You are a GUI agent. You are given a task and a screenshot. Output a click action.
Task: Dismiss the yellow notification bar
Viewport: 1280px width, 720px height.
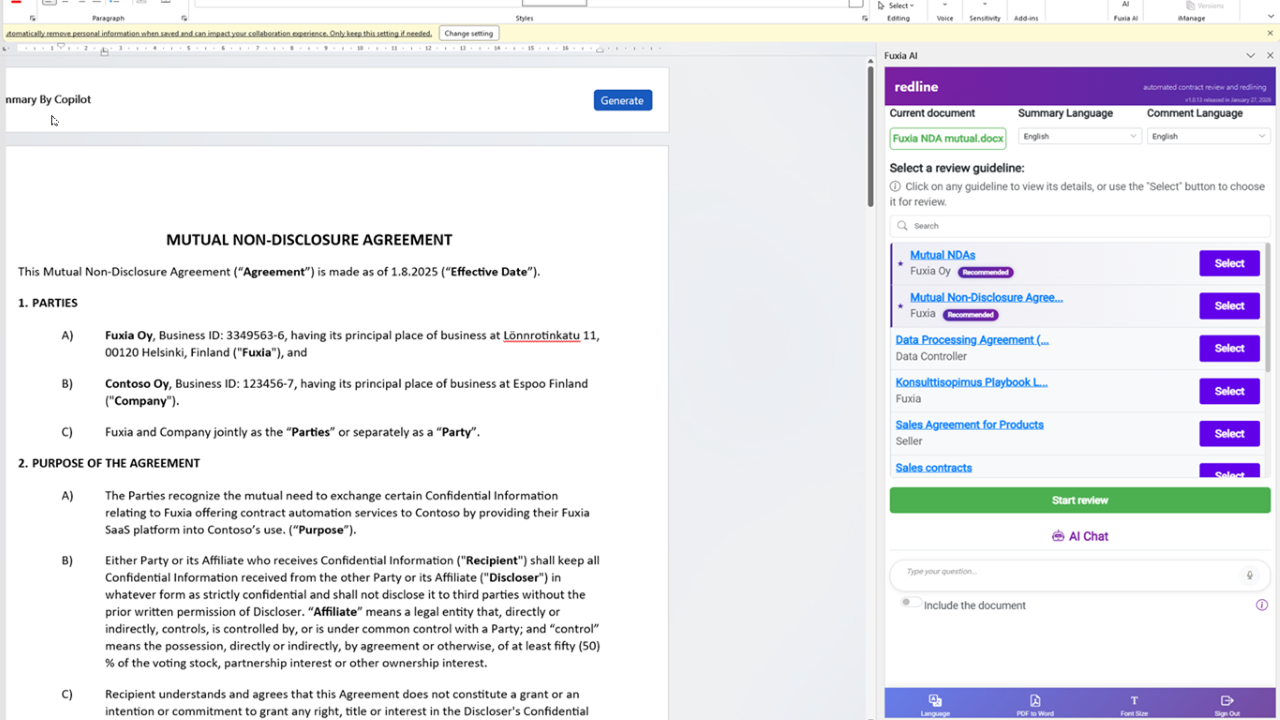[1270, 33]
